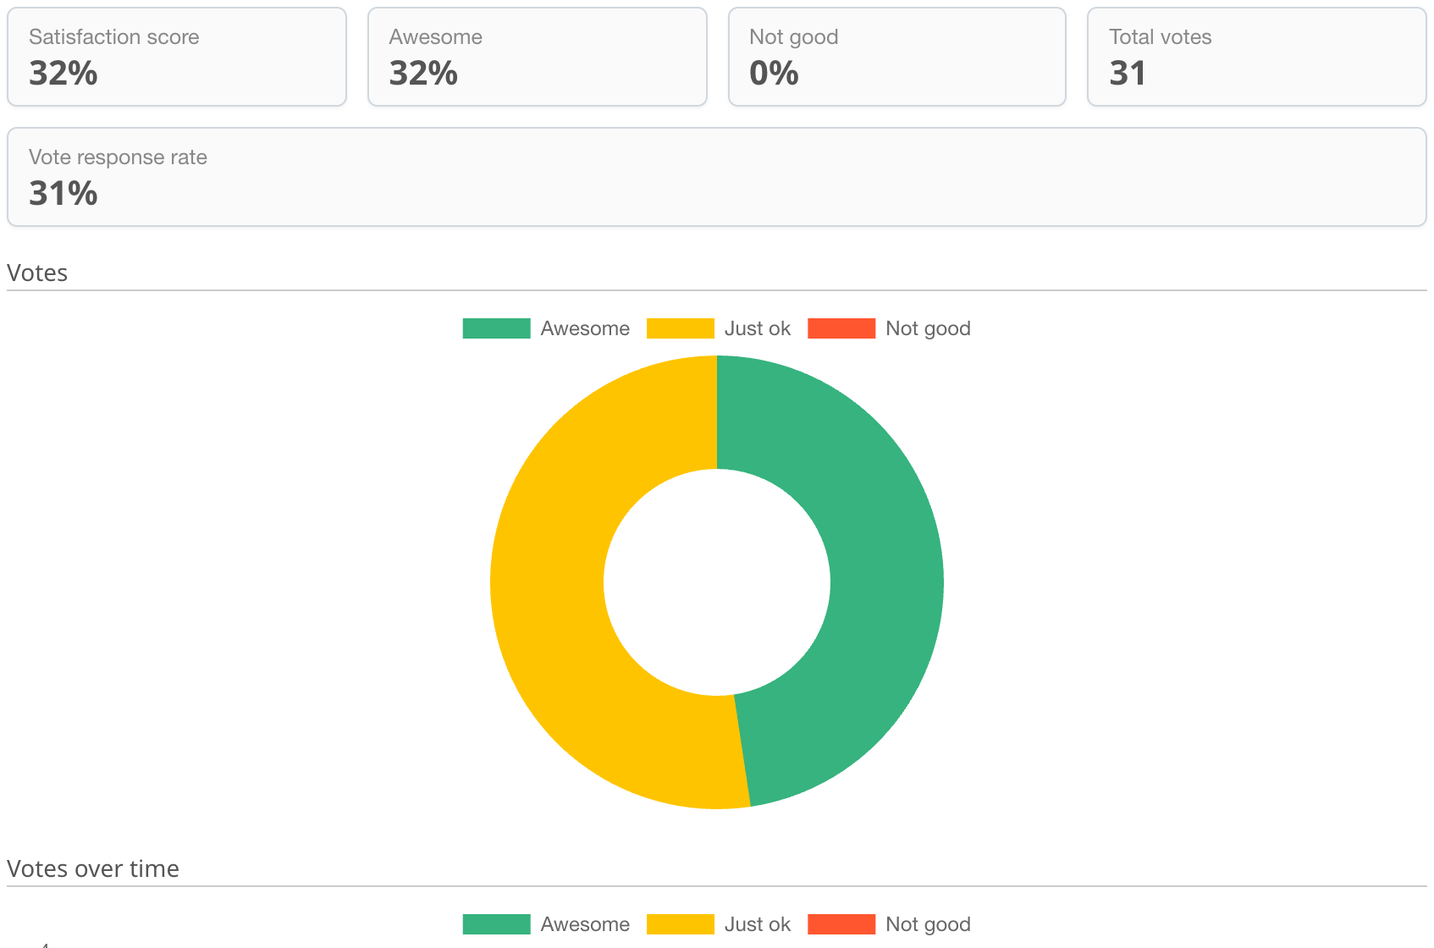1434x948 pixels.
Task: Toggle Not good legend in Votes over time
Action: (889, 924)
